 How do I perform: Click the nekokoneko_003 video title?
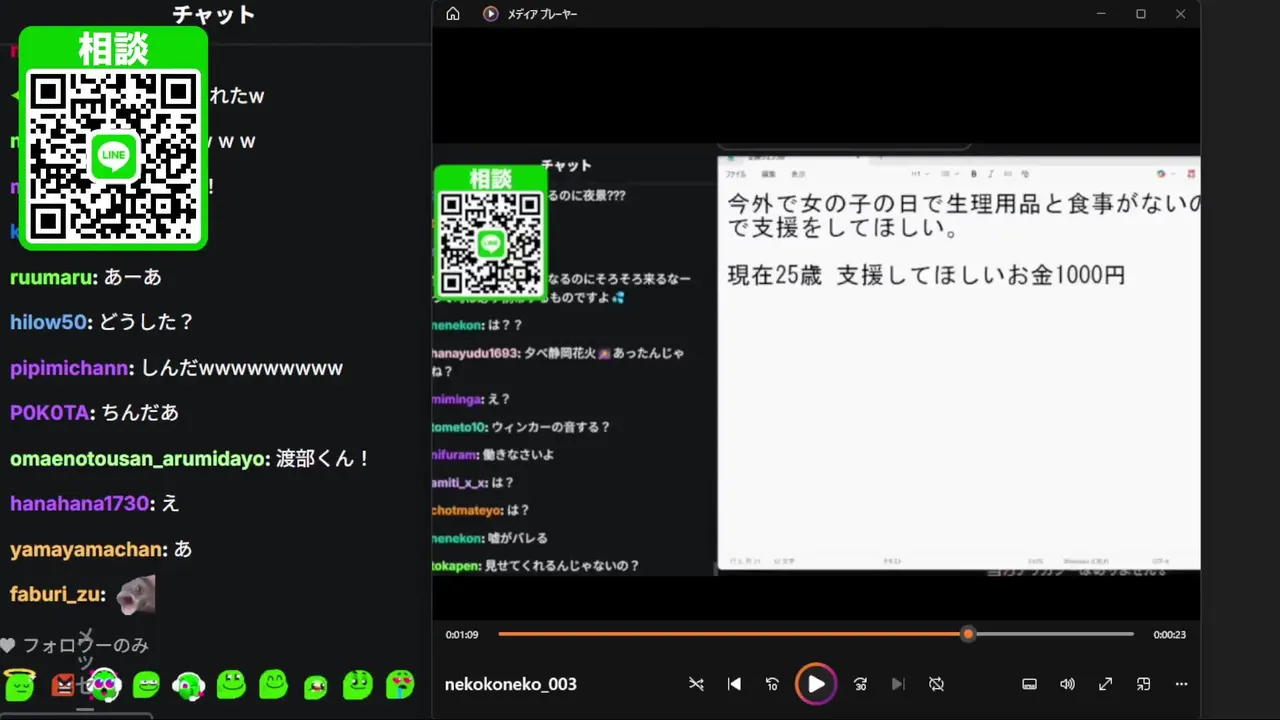tap(511, 684)
